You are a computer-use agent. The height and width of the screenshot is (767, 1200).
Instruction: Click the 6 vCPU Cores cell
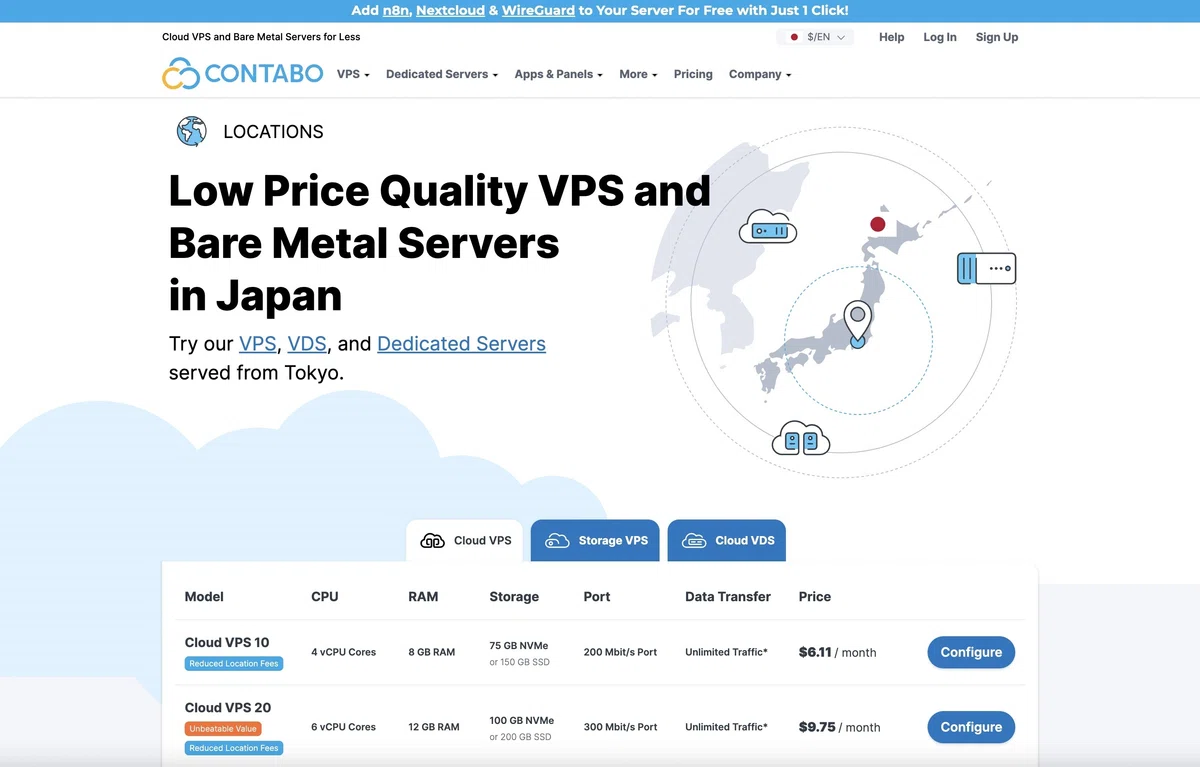tap(343, 727)
